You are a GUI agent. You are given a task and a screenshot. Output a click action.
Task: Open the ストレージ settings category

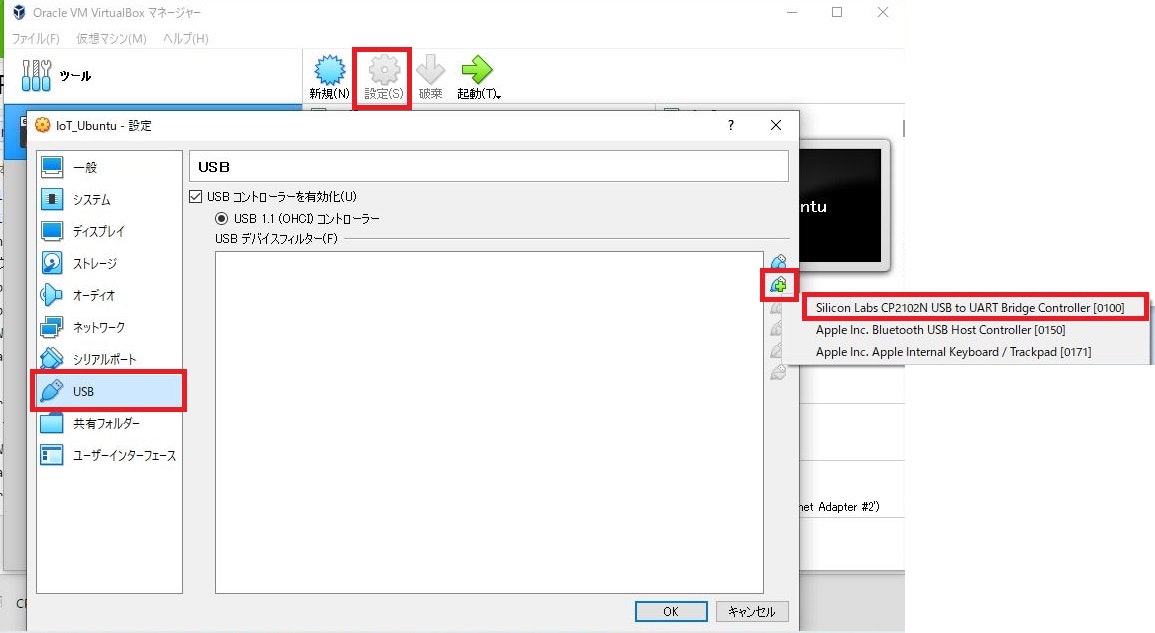point(109,264)
